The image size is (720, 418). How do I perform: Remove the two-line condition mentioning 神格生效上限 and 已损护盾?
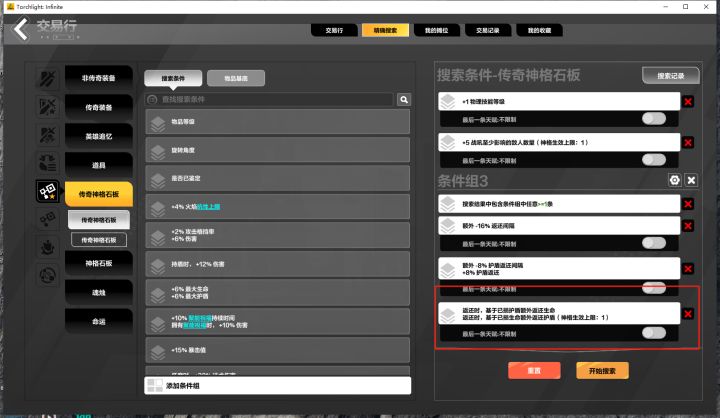(x=688, y=314)
